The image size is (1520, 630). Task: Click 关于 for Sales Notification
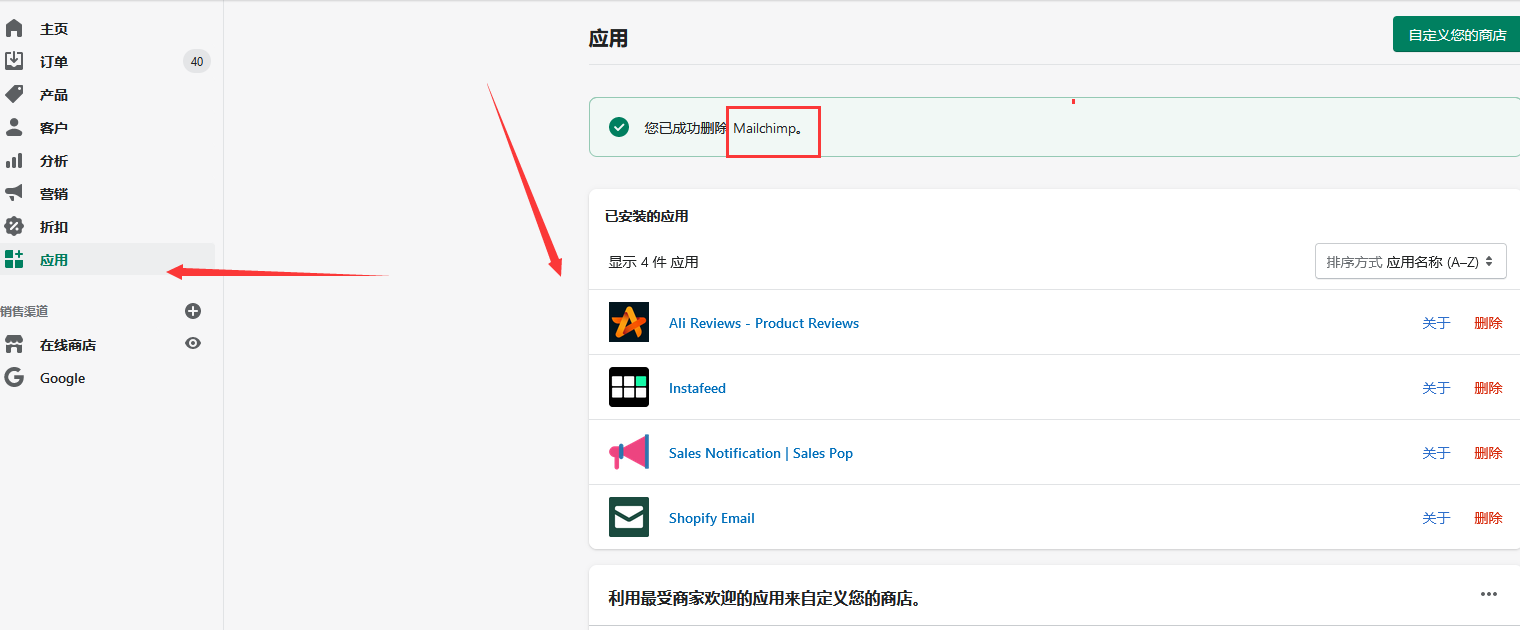pos(1436,453)
